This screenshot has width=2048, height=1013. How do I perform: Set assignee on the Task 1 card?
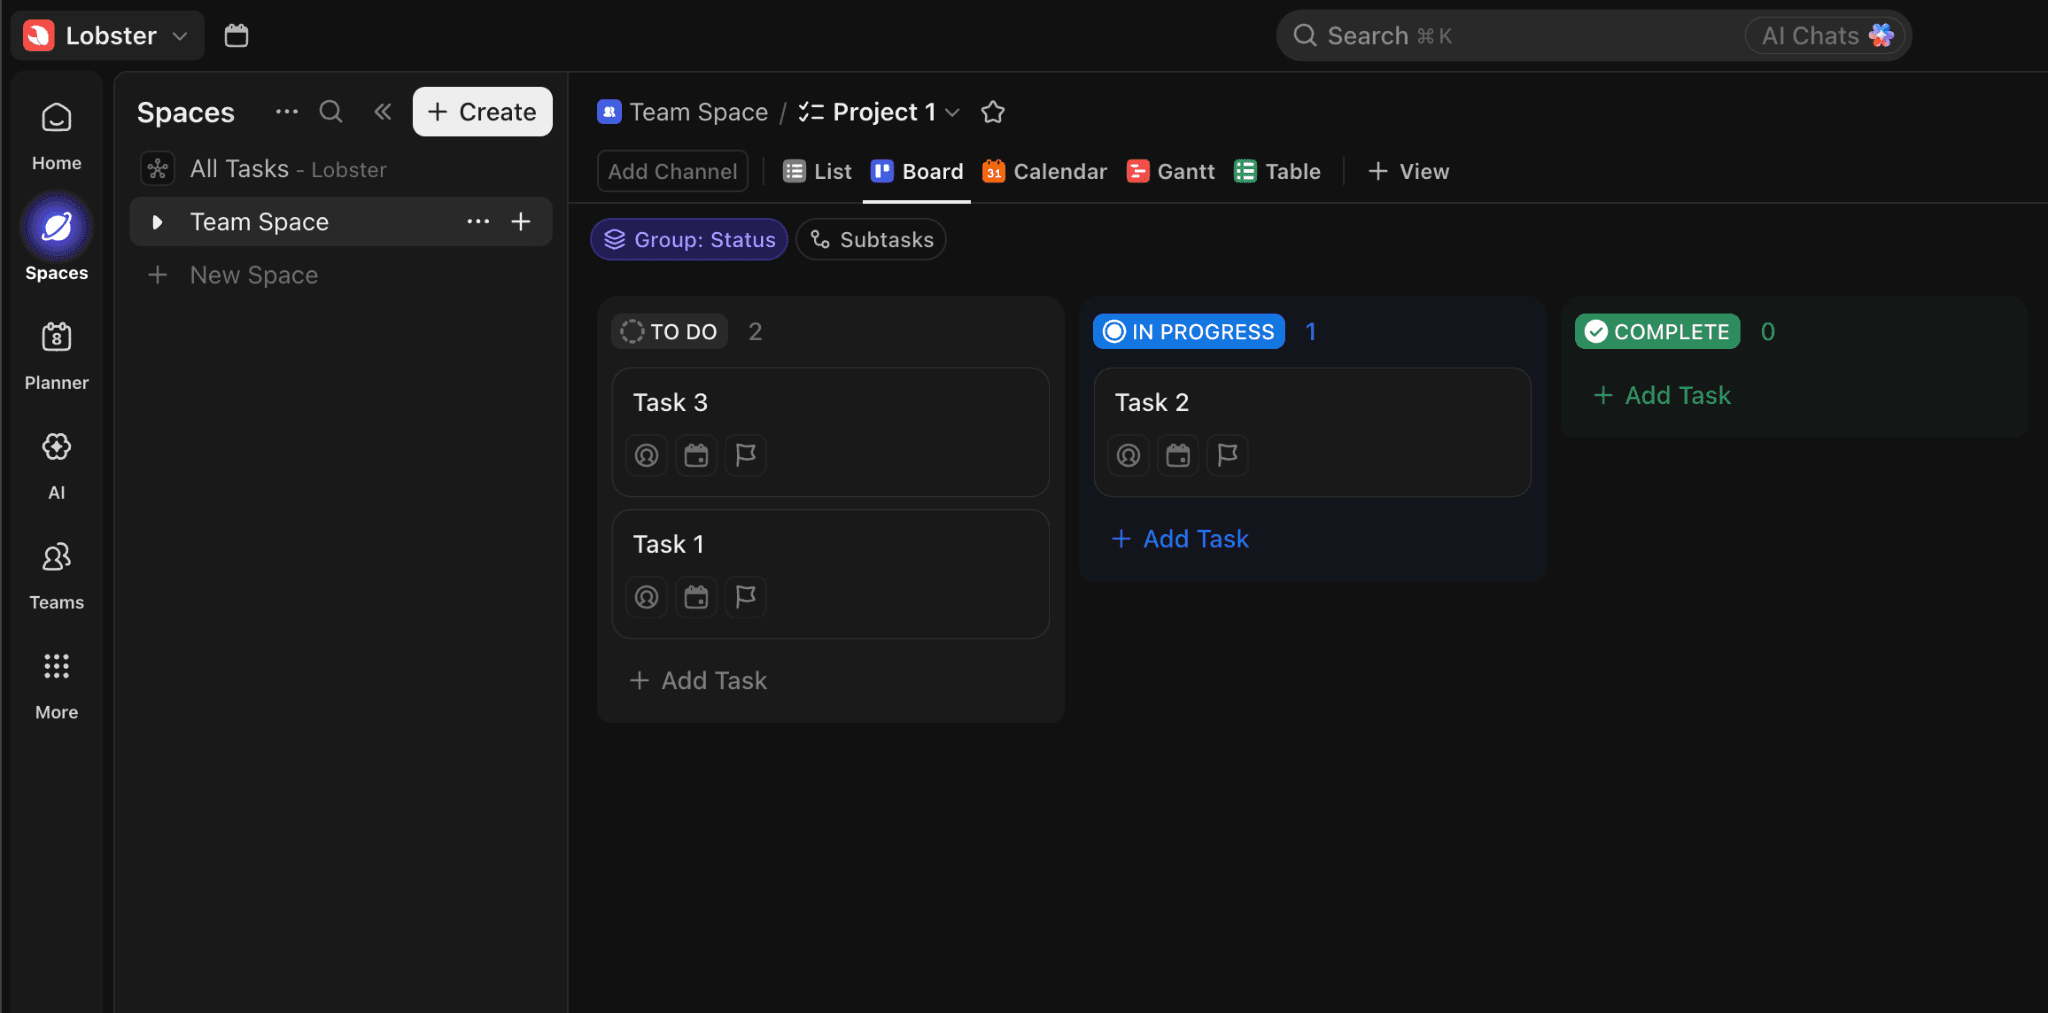647,598
